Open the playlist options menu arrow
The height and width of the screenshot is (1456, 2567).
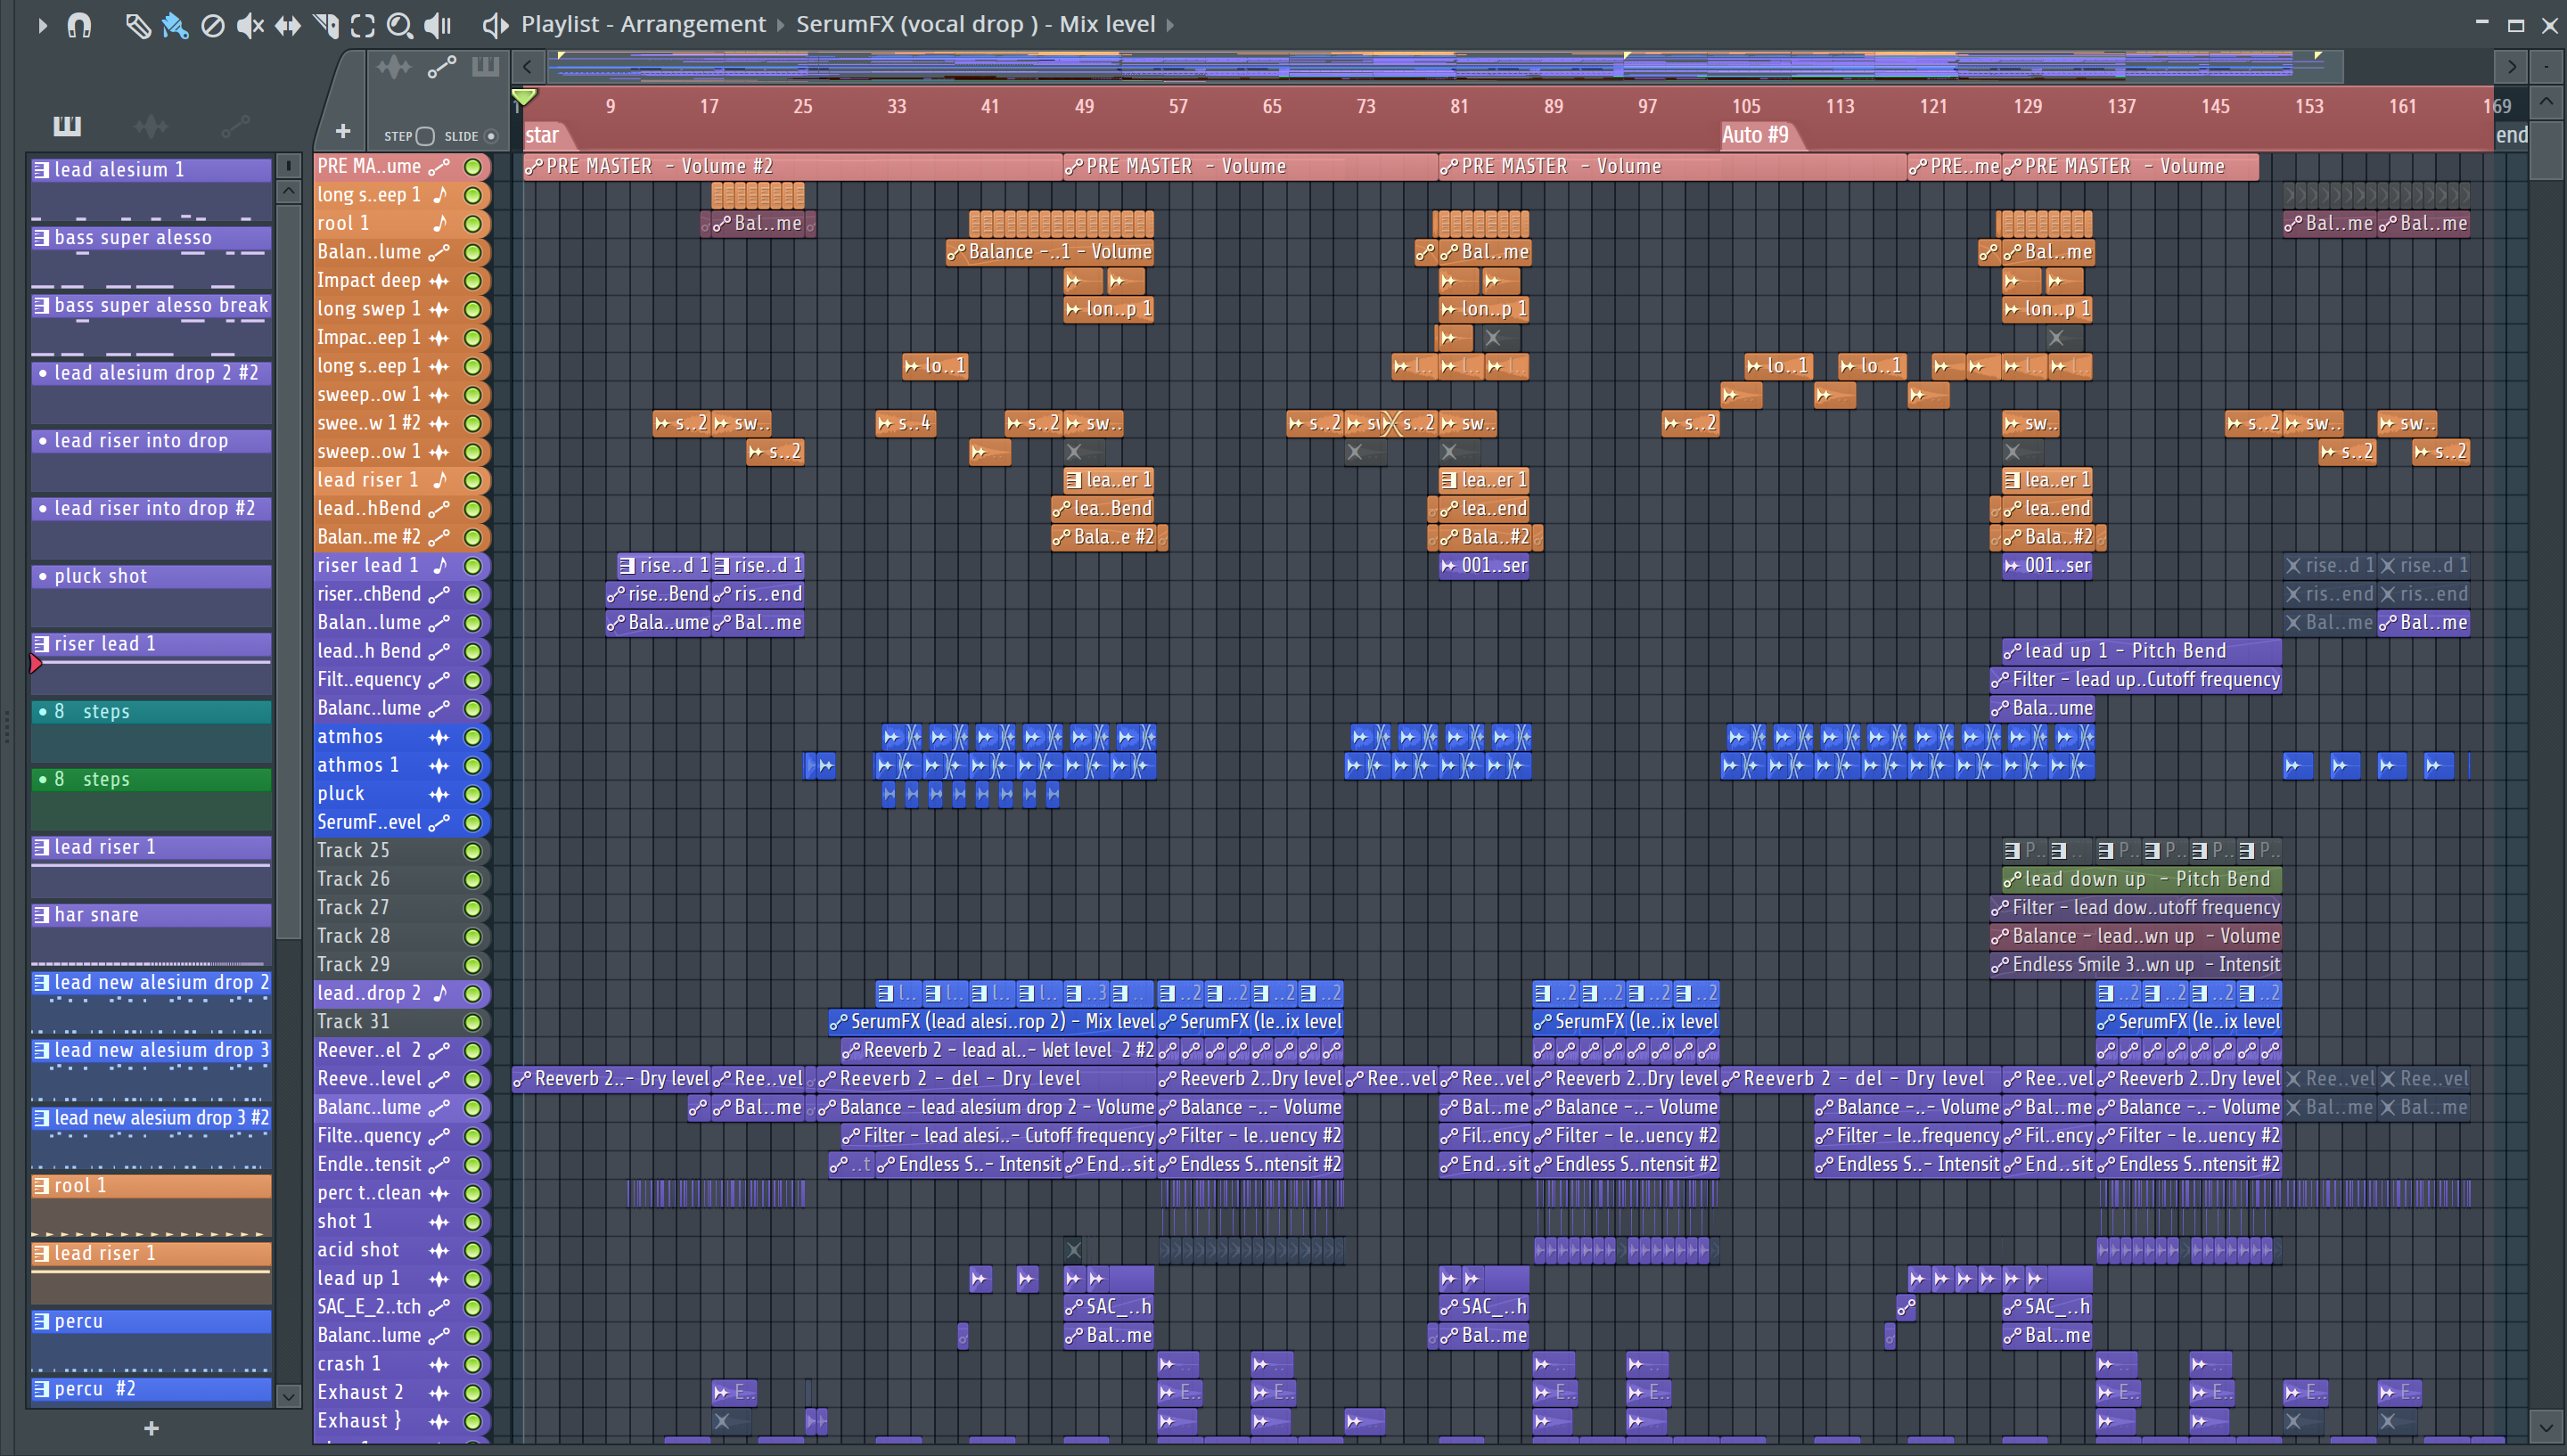click(x=42, y=25)
